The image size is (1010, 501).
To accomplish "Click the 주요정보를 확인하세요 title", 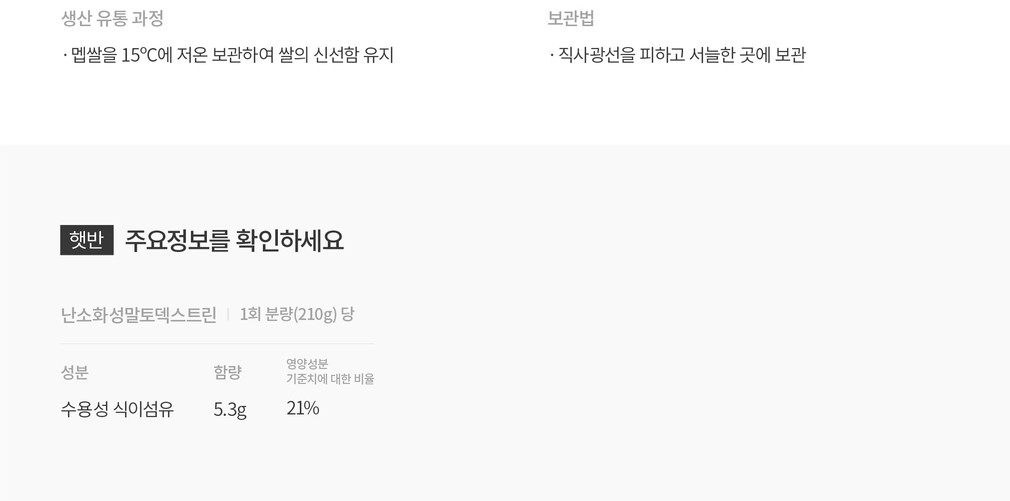I will (x=234, y=240).
